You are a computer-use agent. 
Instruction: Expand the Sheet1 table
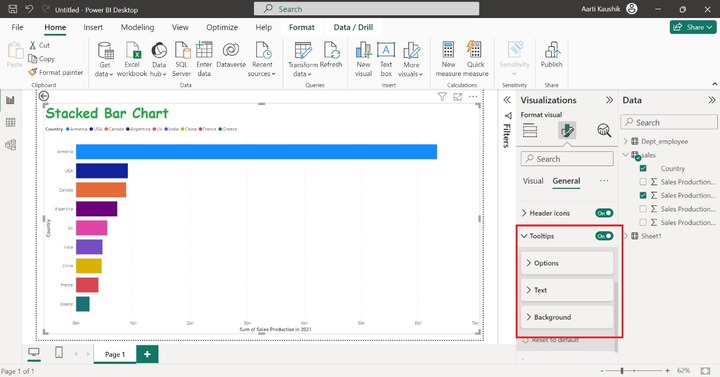click(x=625, y=236)
